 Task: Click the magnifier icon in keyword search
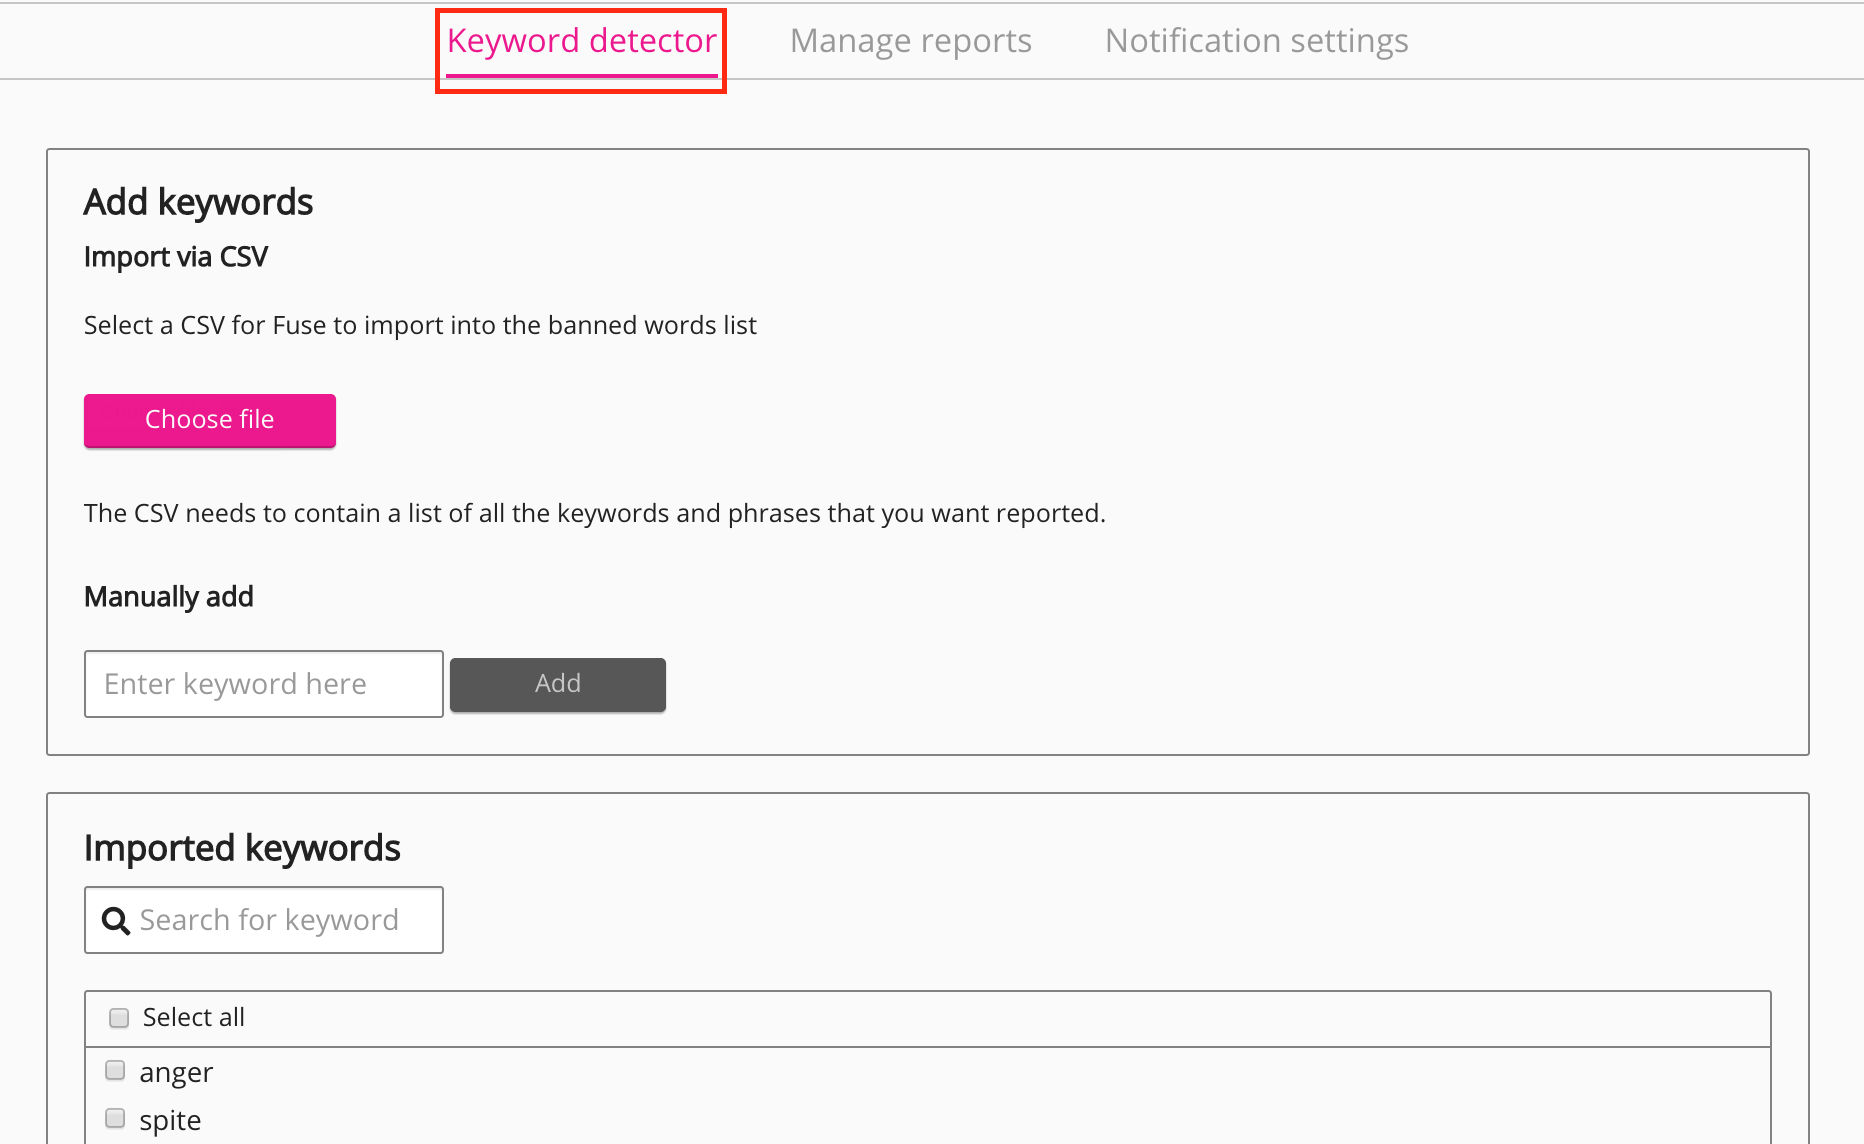[116, 921]
